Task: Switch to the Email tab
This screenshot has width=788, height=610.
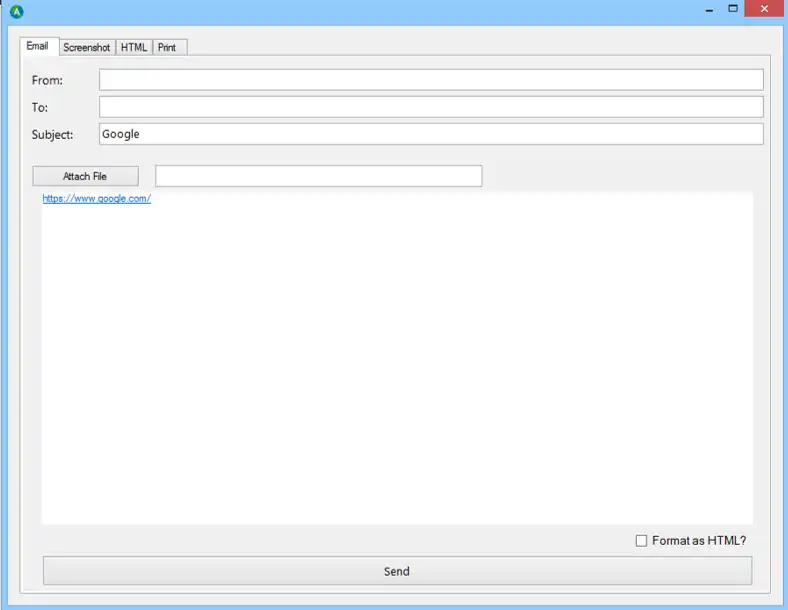Action: click(x=39, y=46)
